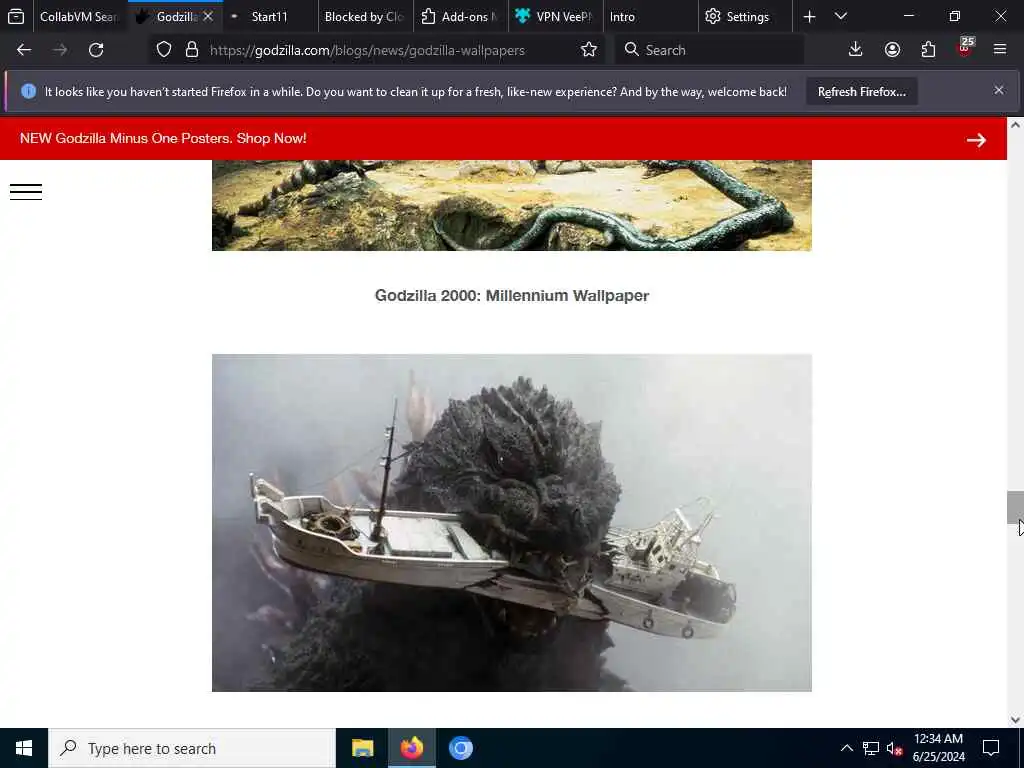Click scrollbar up arrow

1015,124
